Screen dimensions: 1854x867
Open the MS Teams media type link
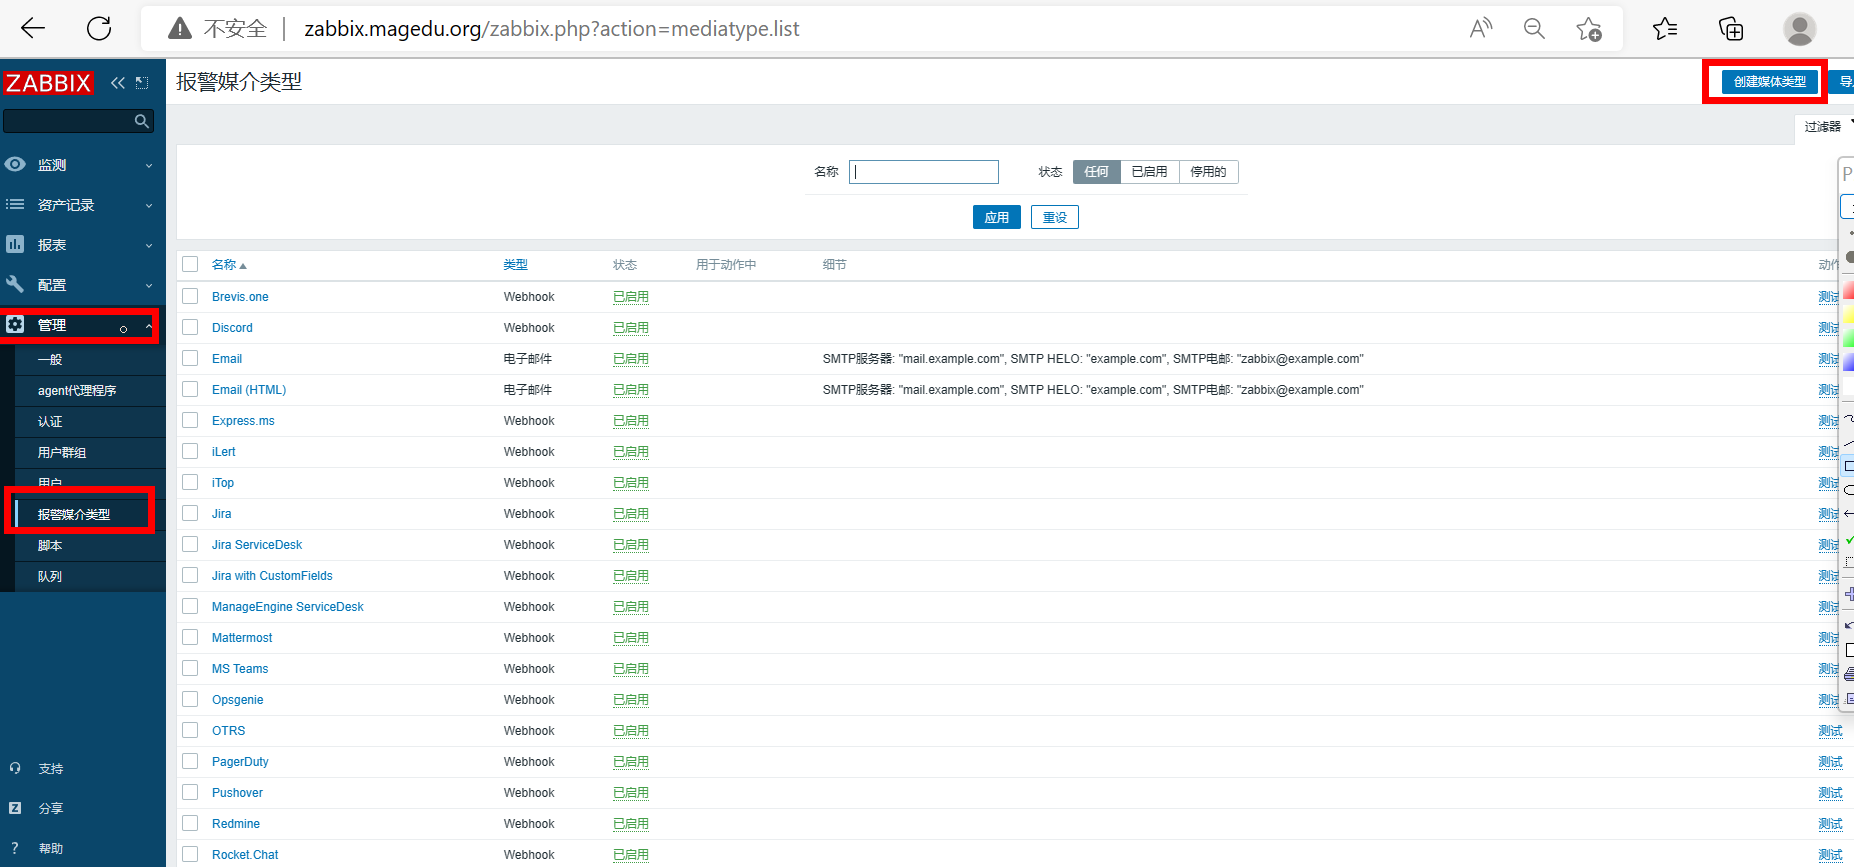[240, 669]
